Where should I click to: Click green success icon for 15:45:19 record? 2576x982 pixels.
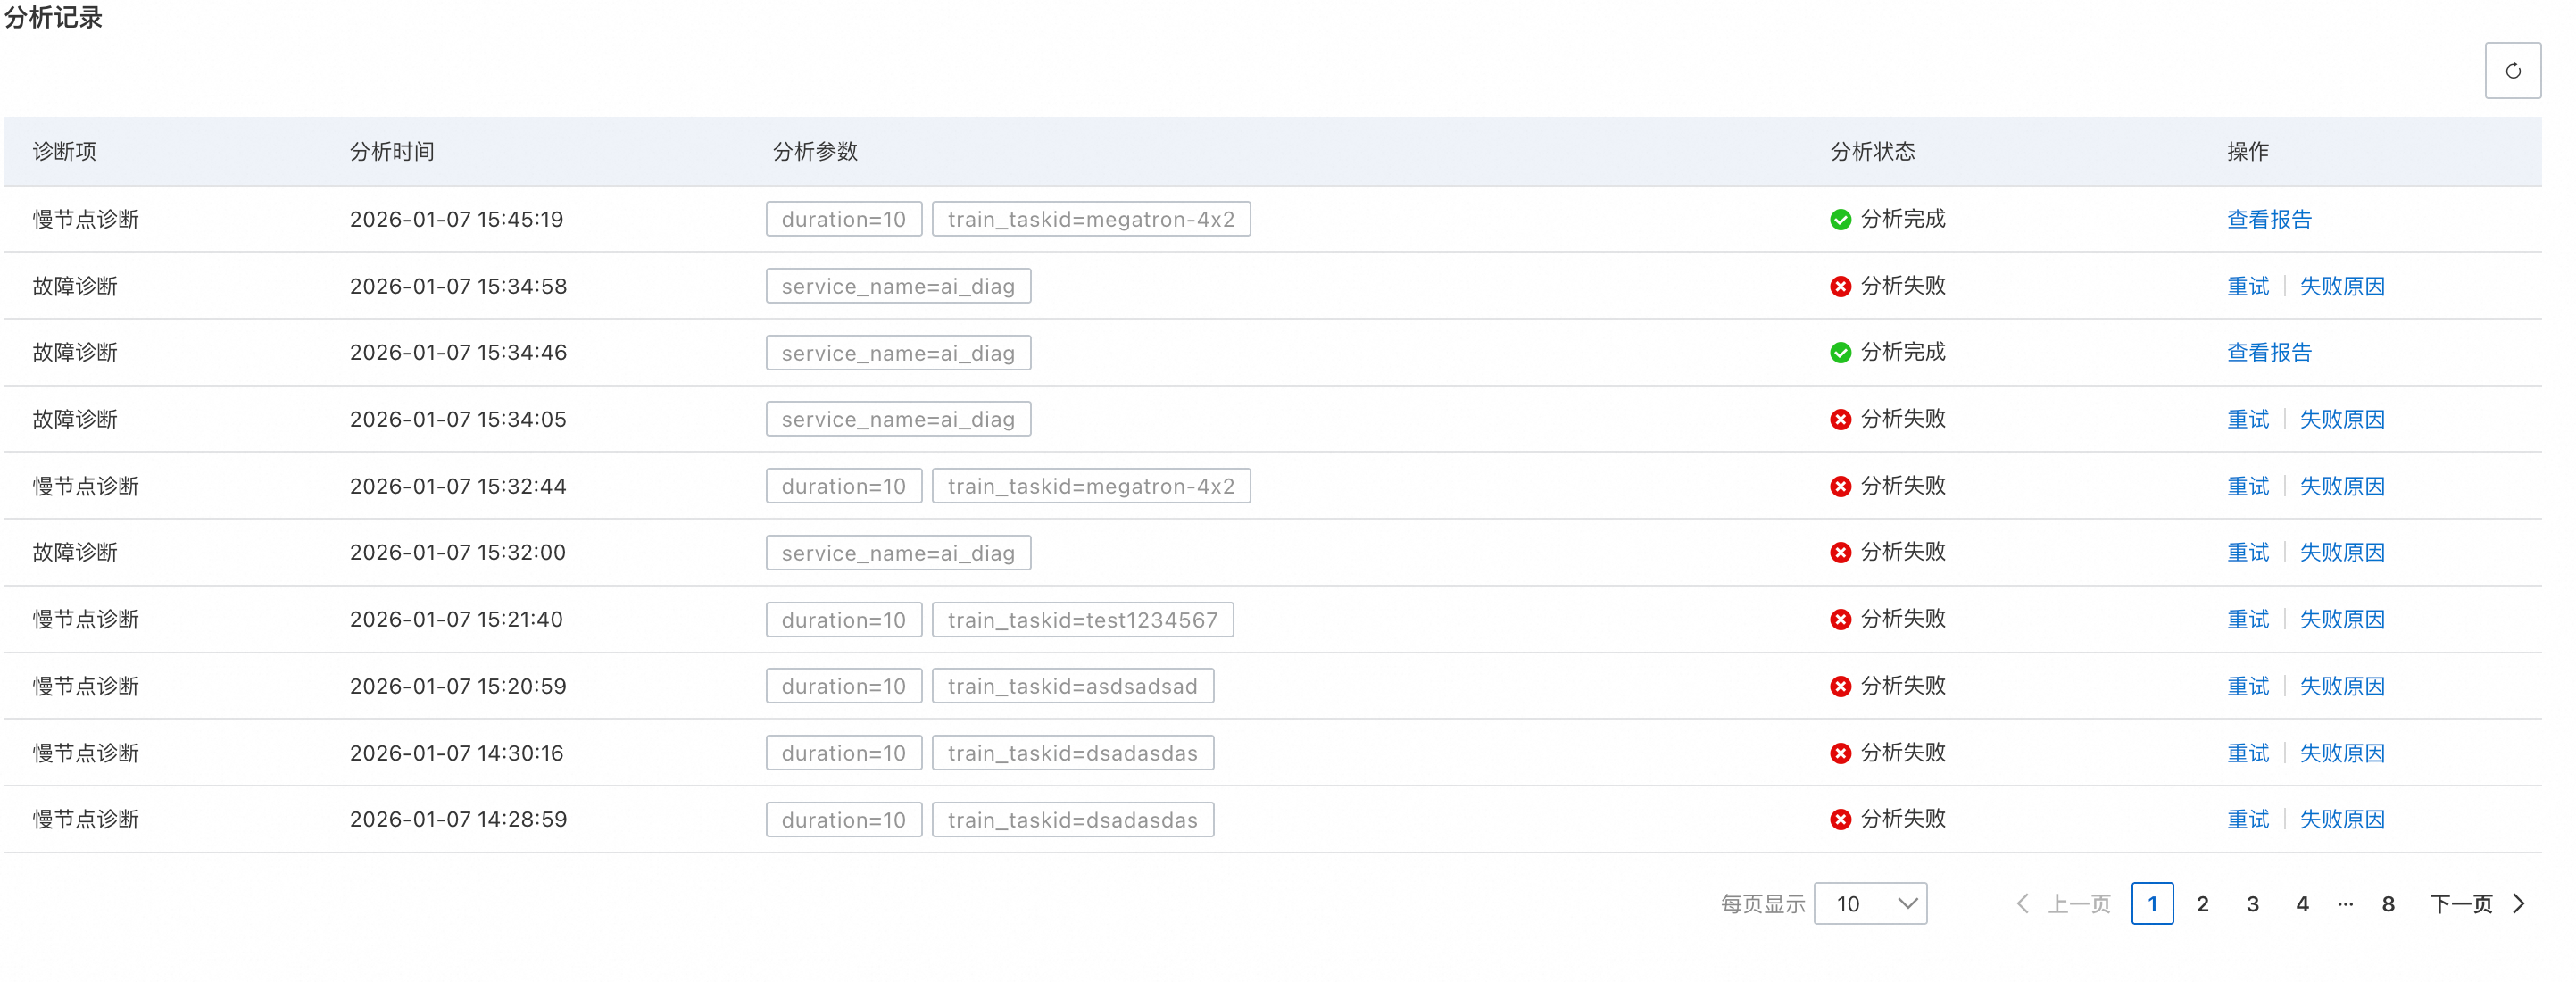(x=1840, y=220)
